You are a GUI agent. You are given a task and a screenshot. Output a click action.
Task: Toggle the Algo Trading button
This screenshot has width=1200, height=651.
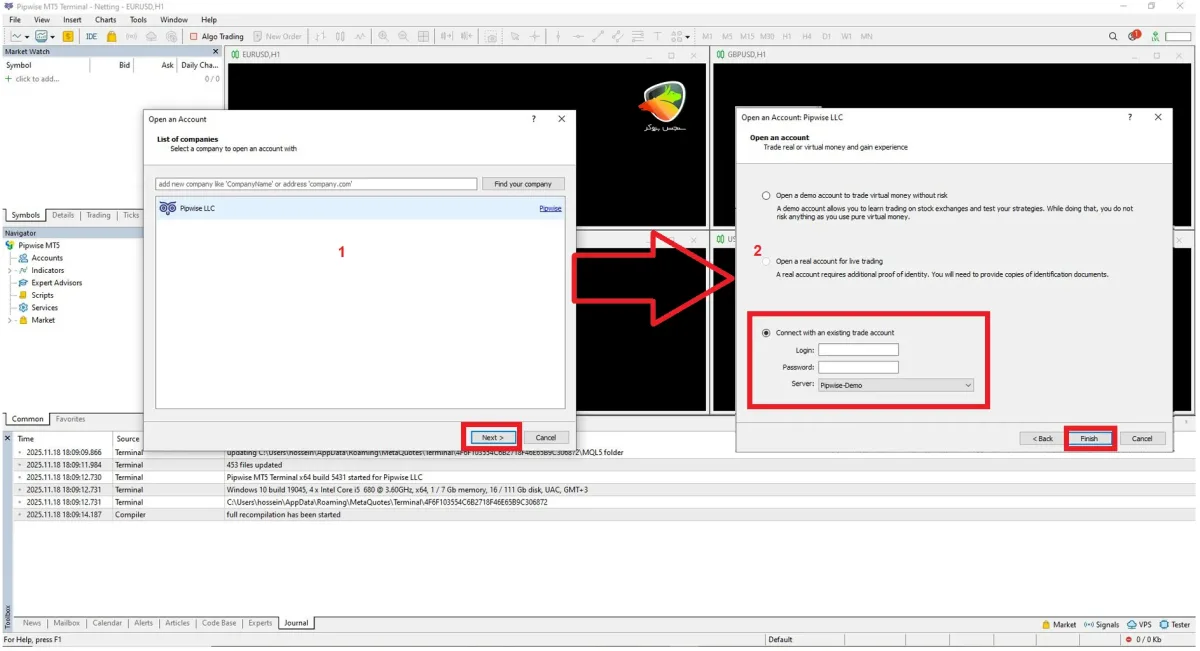216,36
